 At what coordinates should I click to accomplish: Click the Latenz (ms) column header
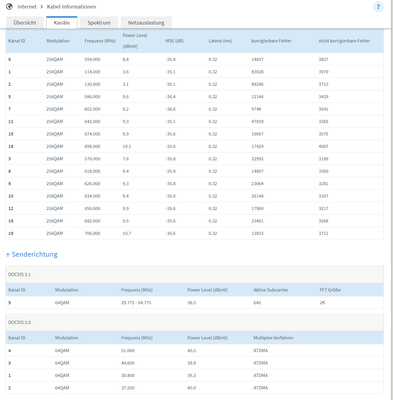(220, 41)
